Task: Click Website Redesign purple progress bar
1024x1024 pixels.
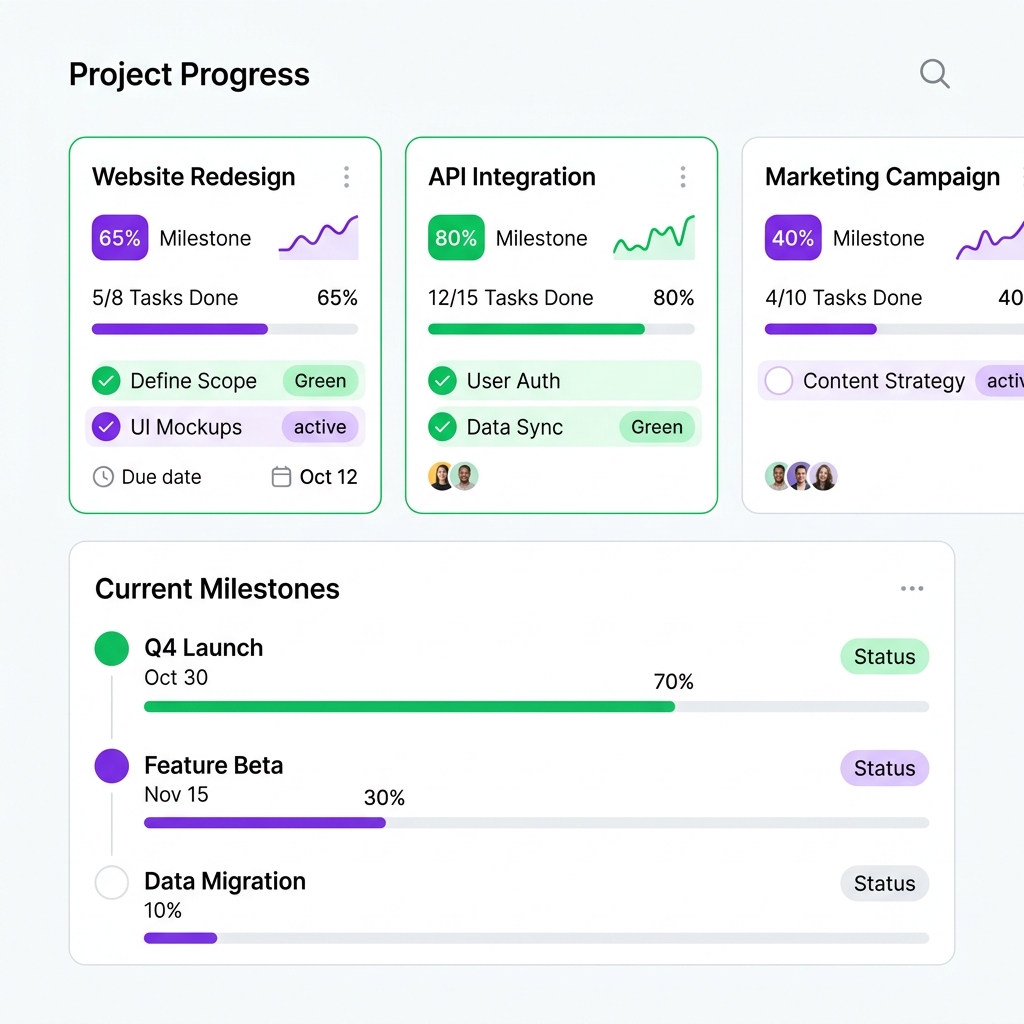Action: point(225,329)
